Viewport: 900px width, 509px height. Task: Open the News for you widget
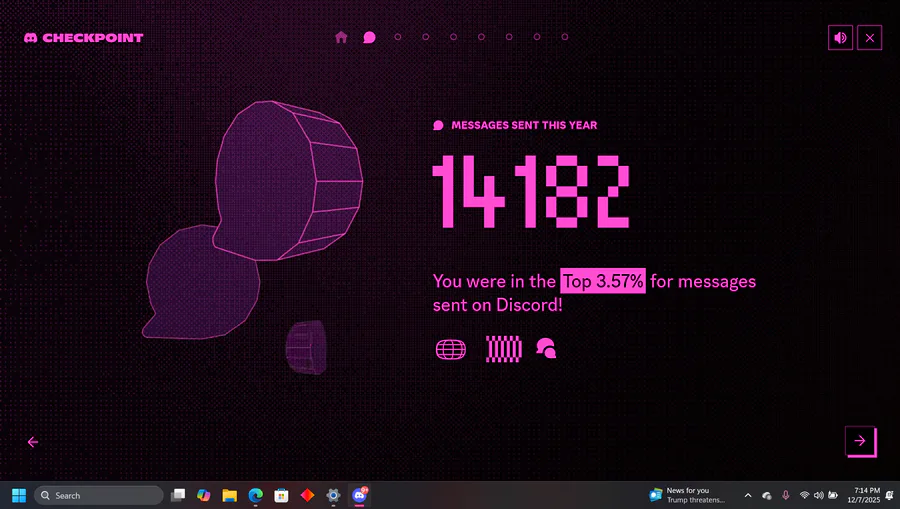(687, 495)
